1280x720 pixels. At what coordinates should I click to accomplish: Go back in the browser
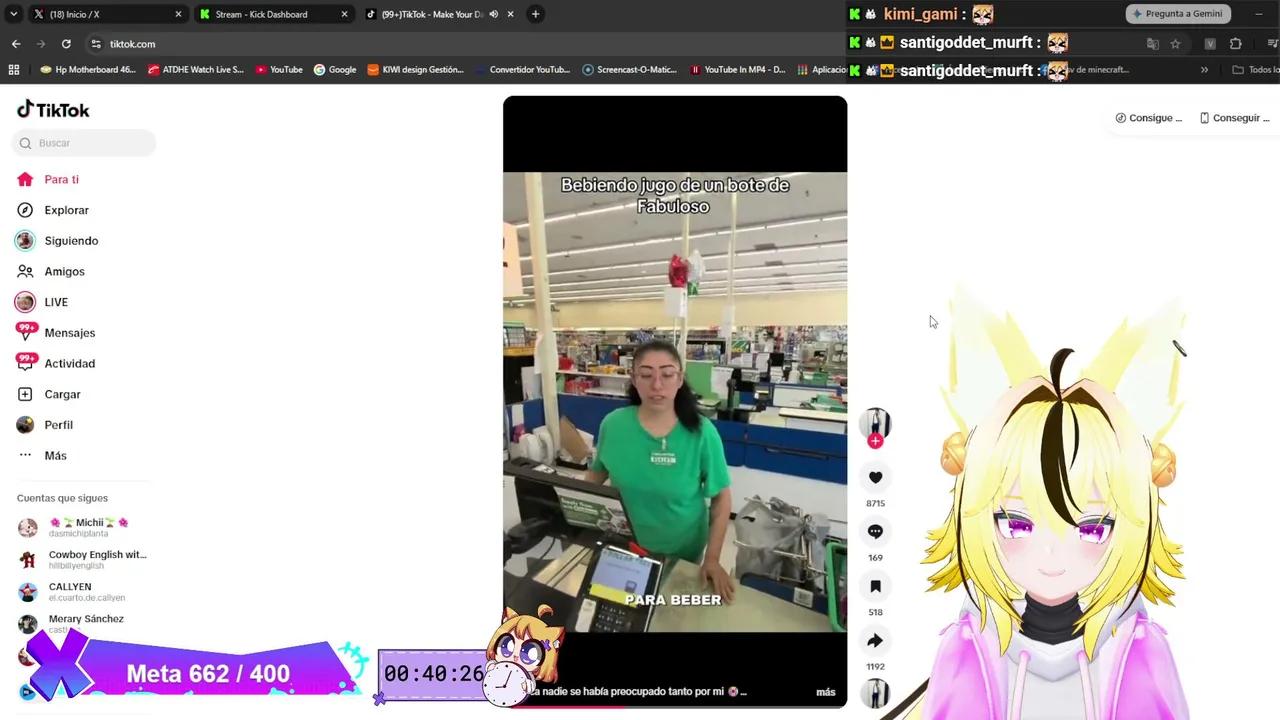point(16,44)
